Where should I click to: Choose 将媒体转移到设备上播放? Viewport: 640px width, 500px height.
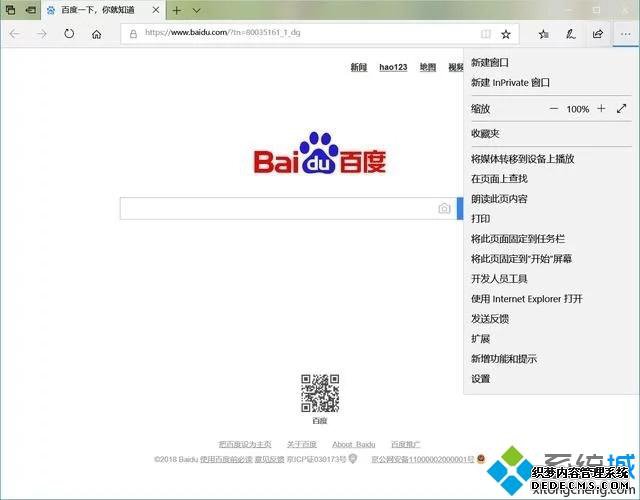522,159
